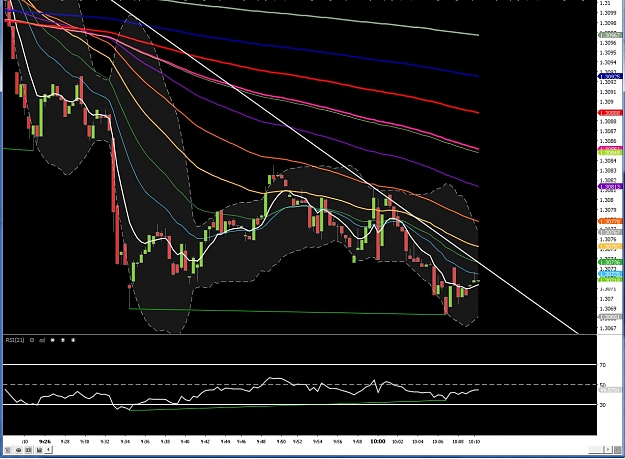Screen dimensions: 625x459
Task: Click the last button in bottom-right corner
Action: pyautogui.click(x=617, y=449)
